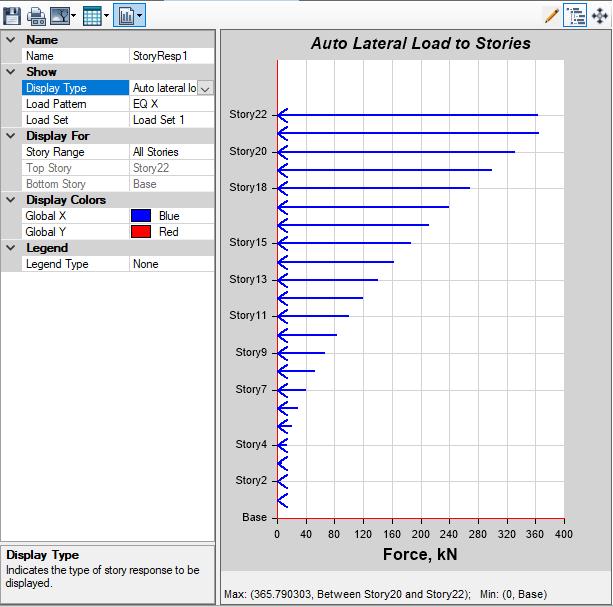The image size is (613, 607).
Task: Click the Story7 axis label
Action: click(251, 389)
